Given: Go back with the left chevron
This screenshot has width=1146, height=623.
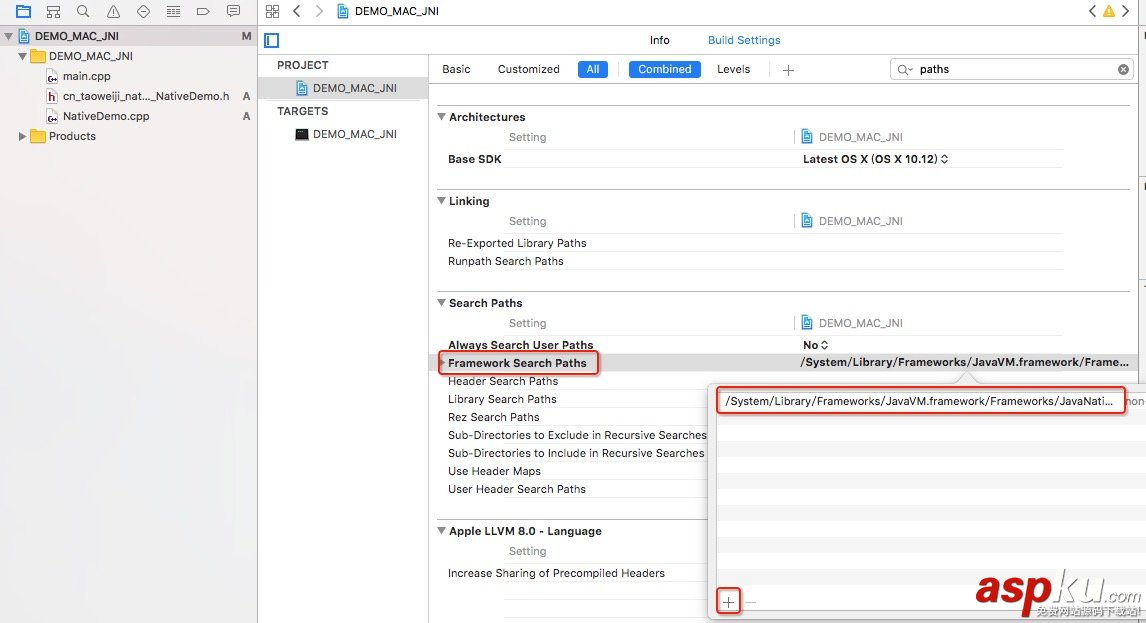Looking at the screenshot, I should pyautogui.click(x=297, y=11).
